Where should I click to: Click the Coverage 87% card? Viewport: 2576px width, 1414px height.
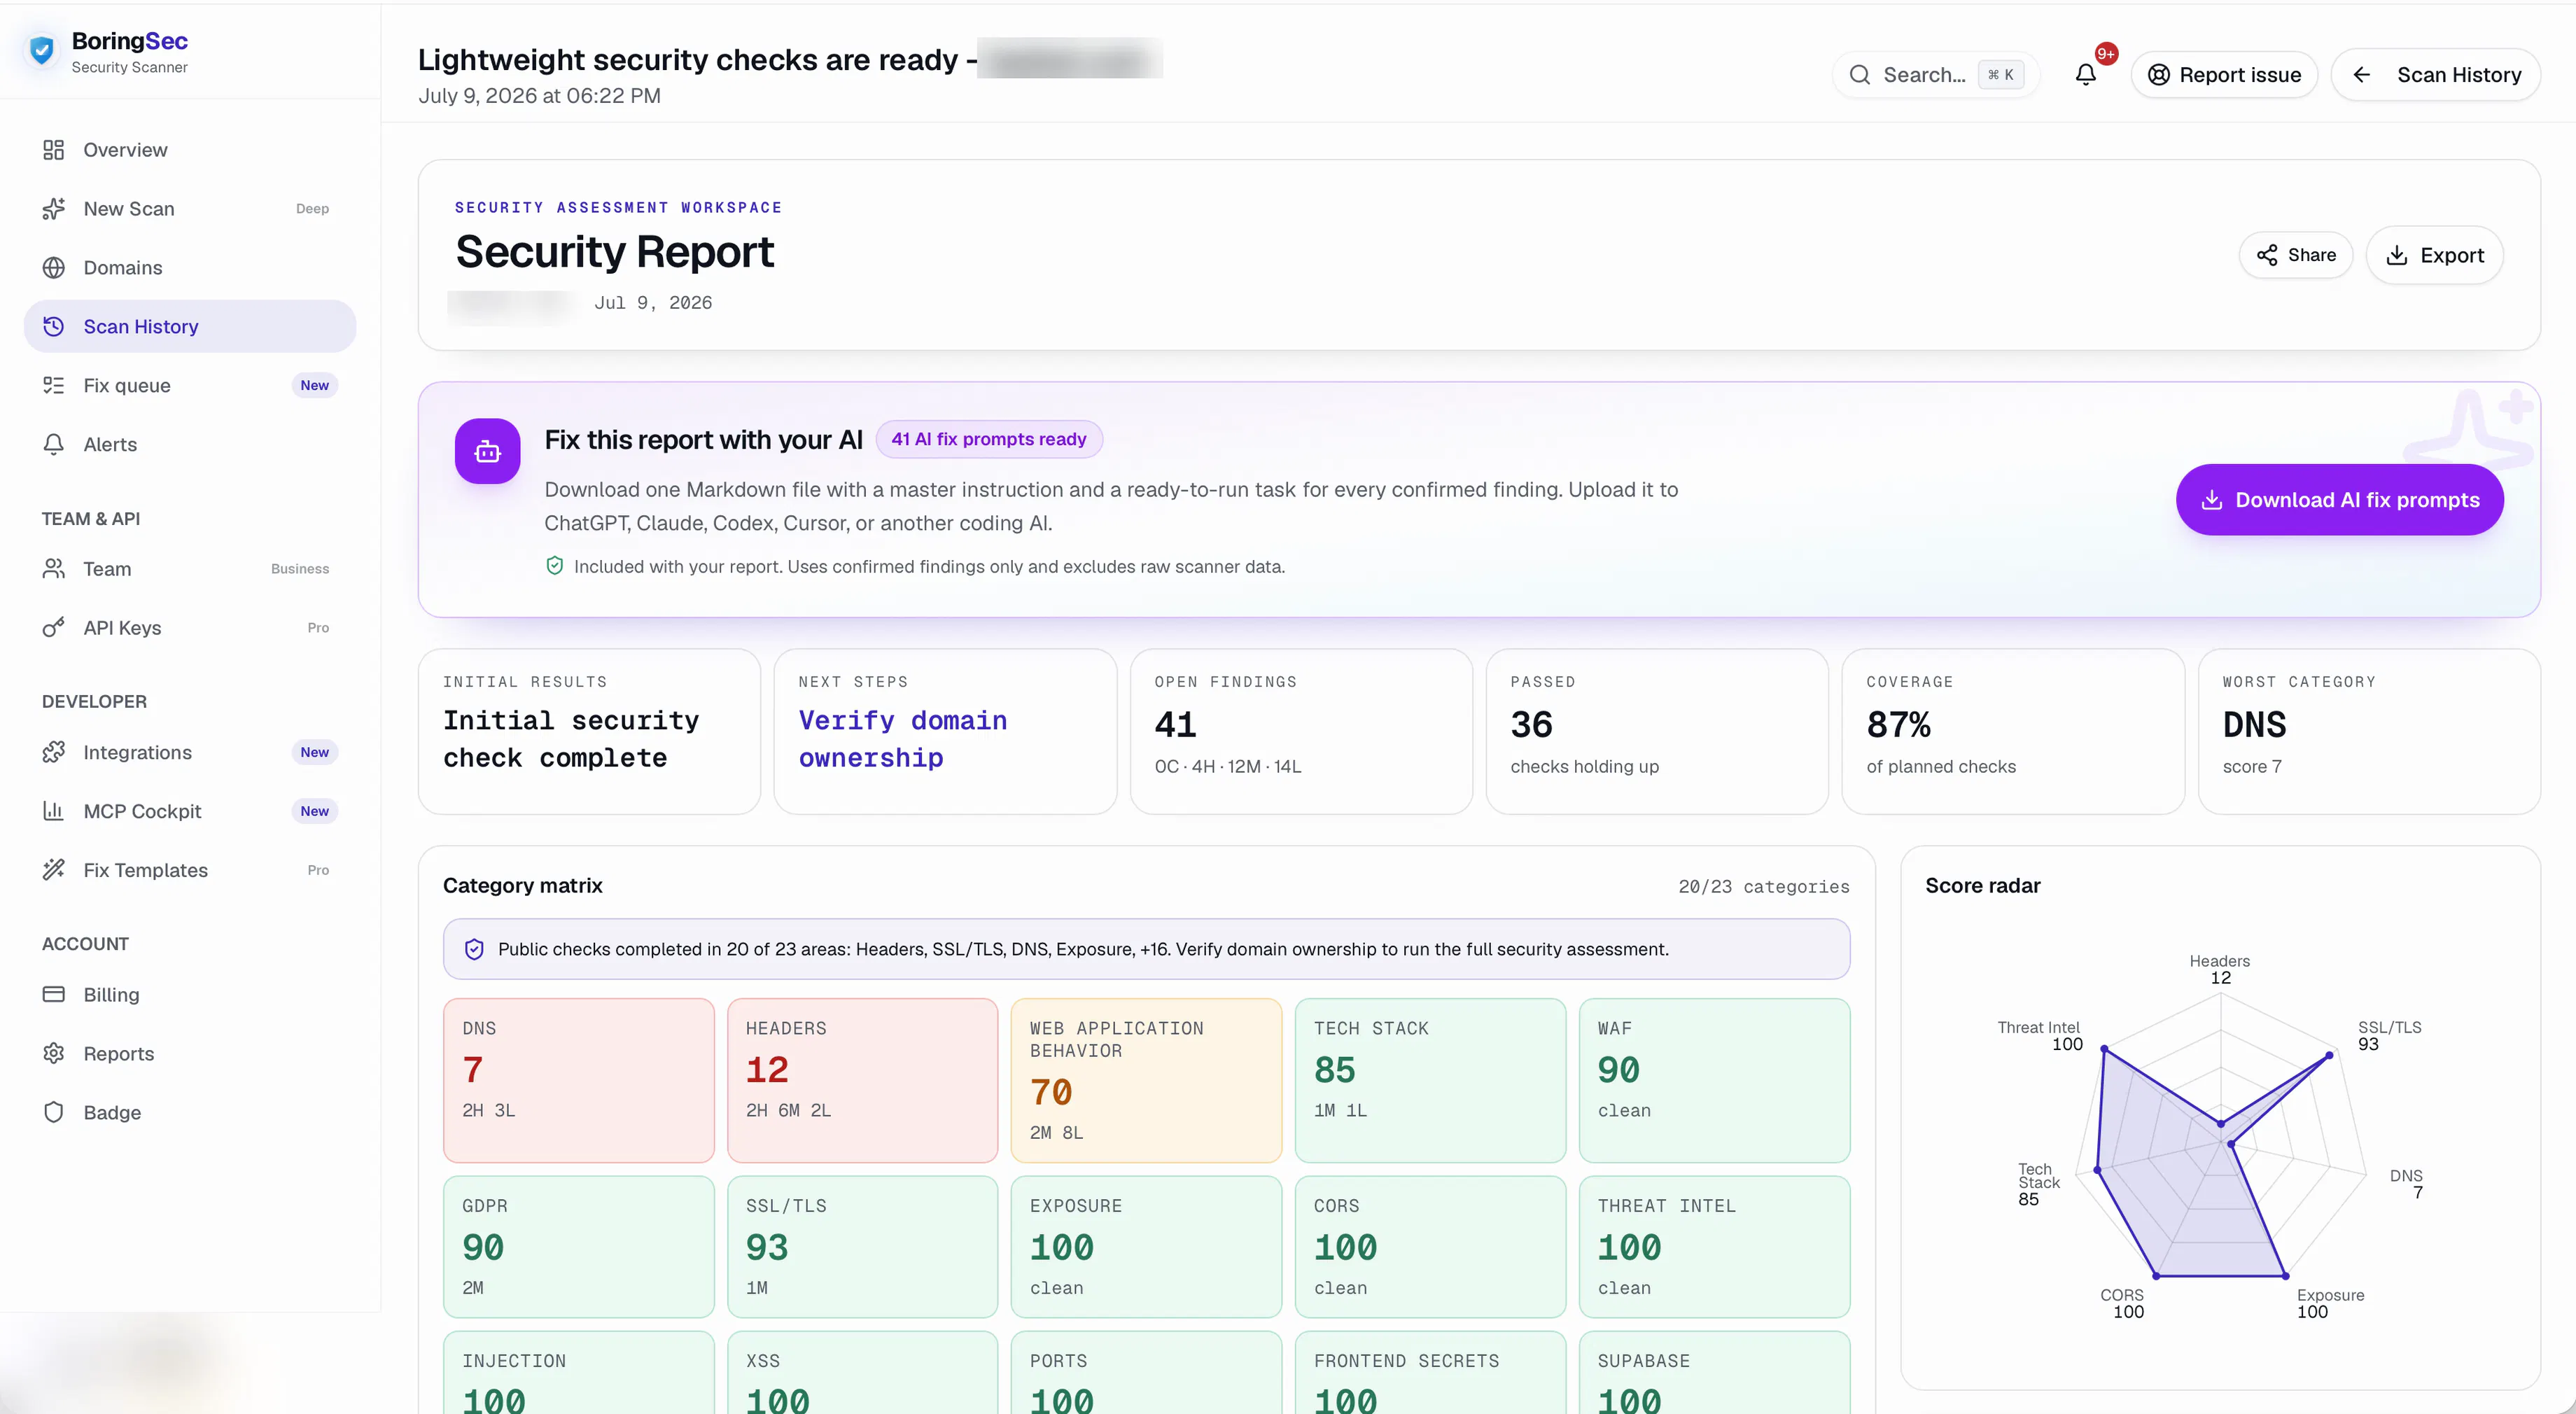coord(2013,732)
